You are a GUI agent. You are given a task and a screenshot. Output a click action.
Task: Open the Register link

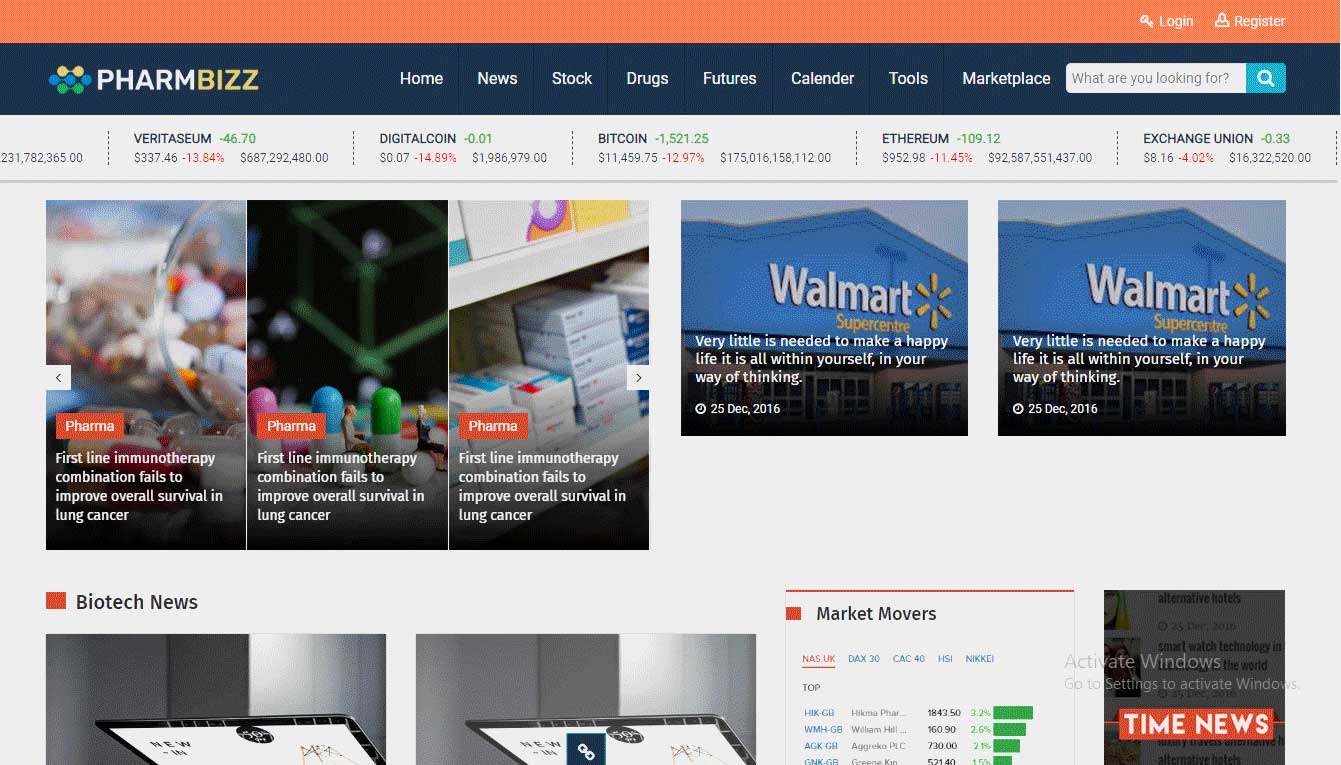pos(1259,21)
